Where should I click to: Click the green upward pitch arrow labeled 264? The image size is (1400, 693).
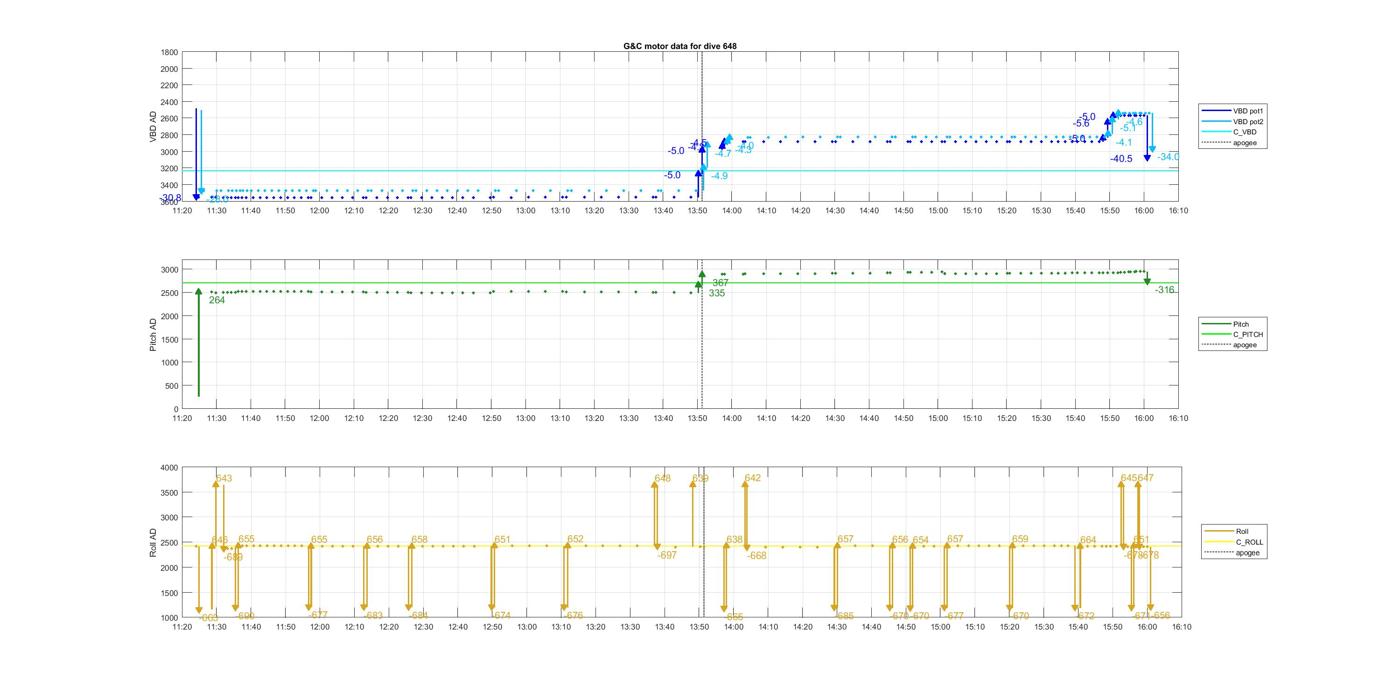[199, 342]
